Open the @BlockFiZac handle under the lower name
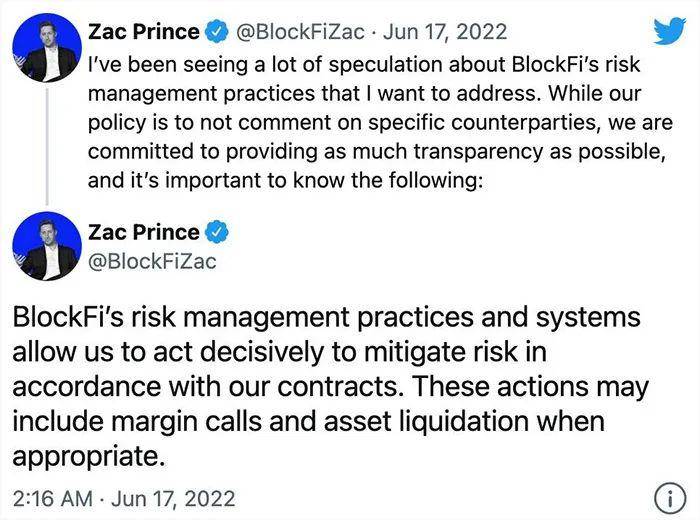Screen dimensions: 700x520 [x=152, y=262]
